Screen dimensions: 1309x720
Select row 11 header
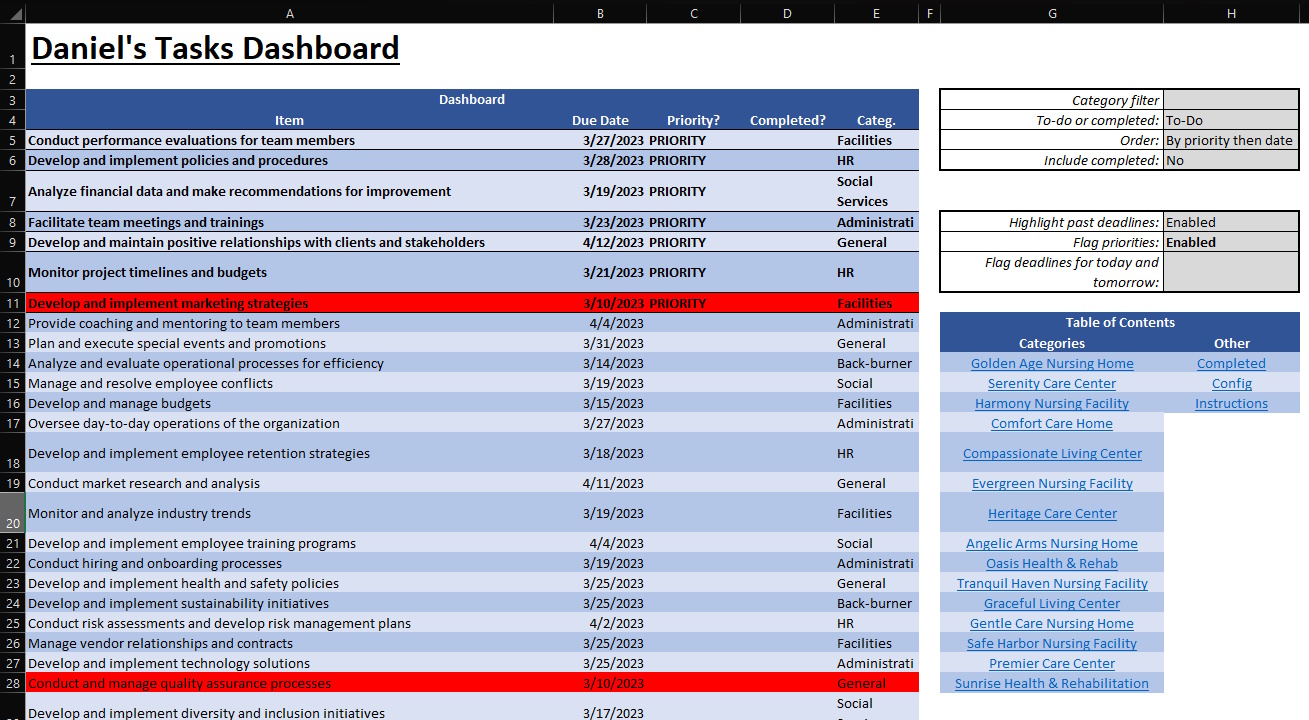[x=11, y=303]
